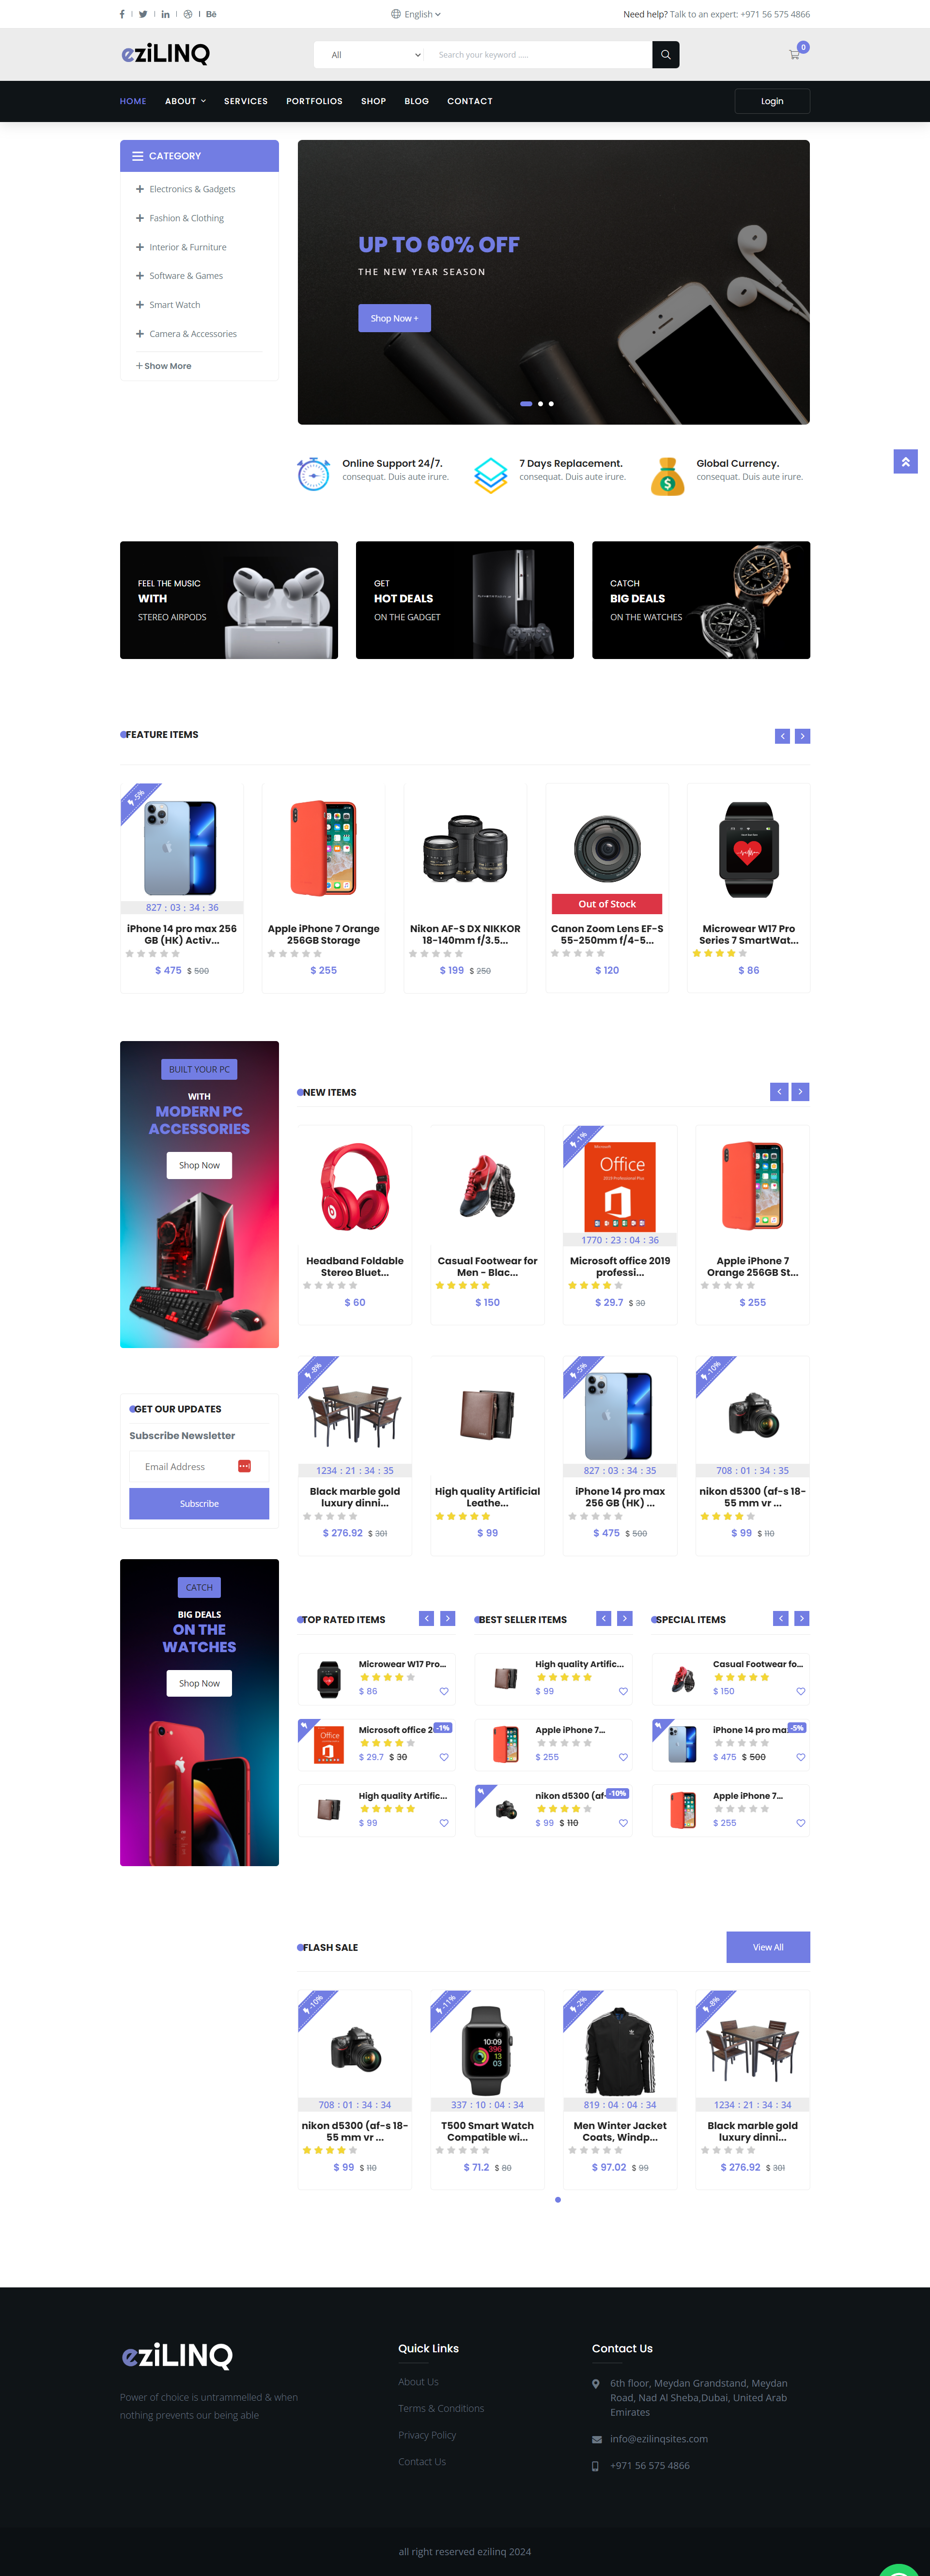Screen dimensions: 930x2576
Task: Open the English language dropdown
Action: click(416, 14)
